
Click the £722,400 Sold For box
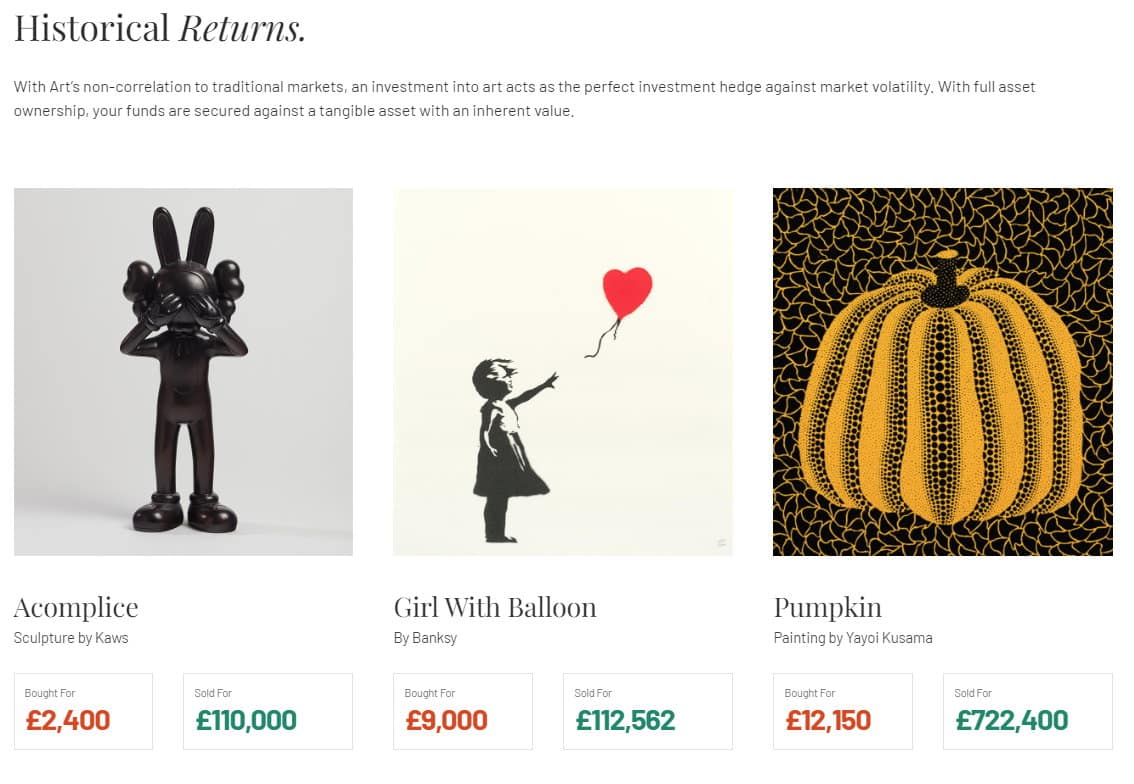click(1028, 712)
